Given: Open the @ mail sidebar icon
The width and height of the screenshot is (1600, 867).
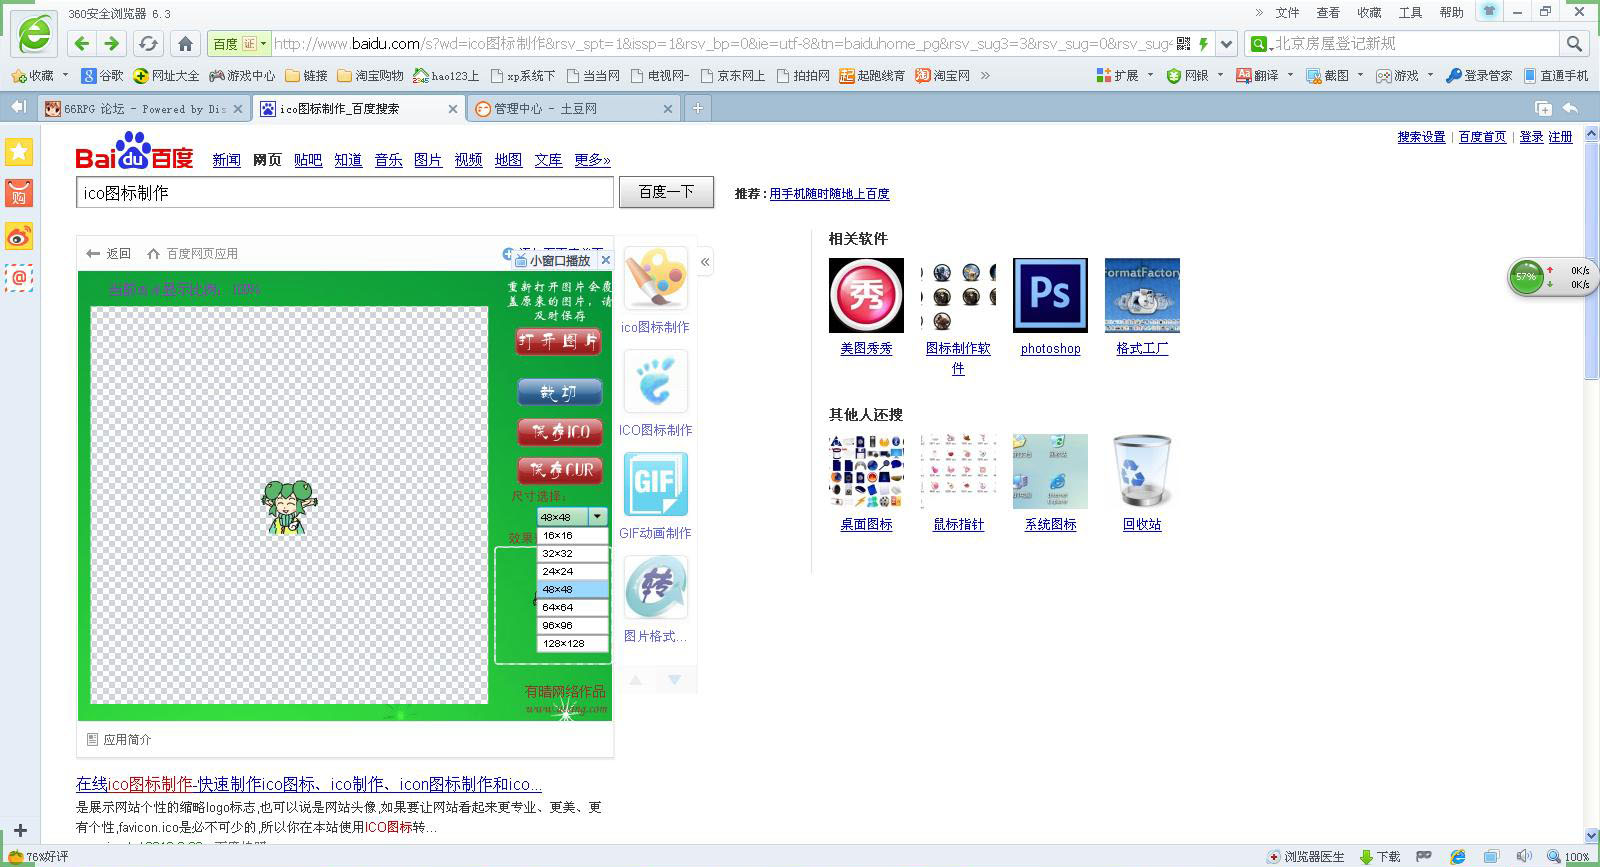Looking at the screenshot, I should [19, 278].
